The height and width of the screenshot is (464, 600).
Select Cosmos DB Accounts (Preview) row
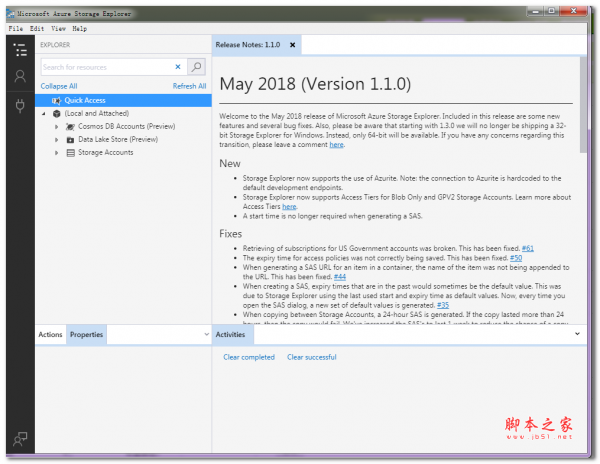pos(123,127)
